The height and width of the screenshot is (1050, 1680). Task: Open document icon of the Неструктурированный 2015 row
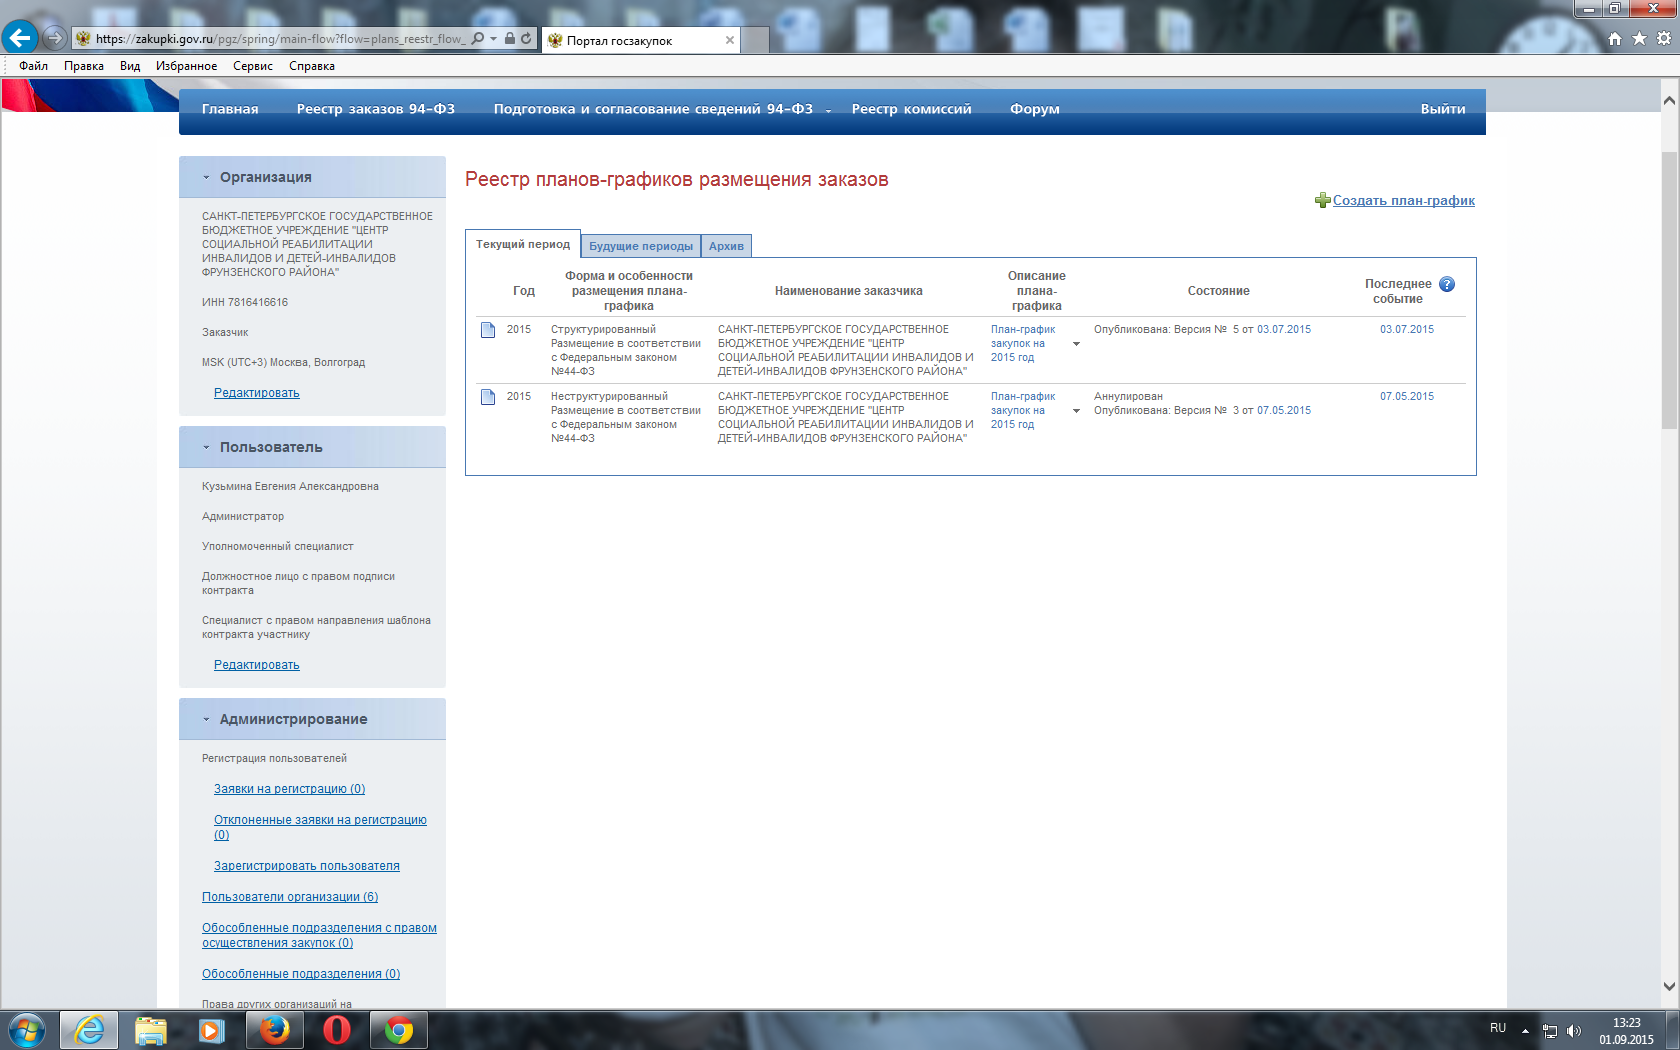point(488,397)
